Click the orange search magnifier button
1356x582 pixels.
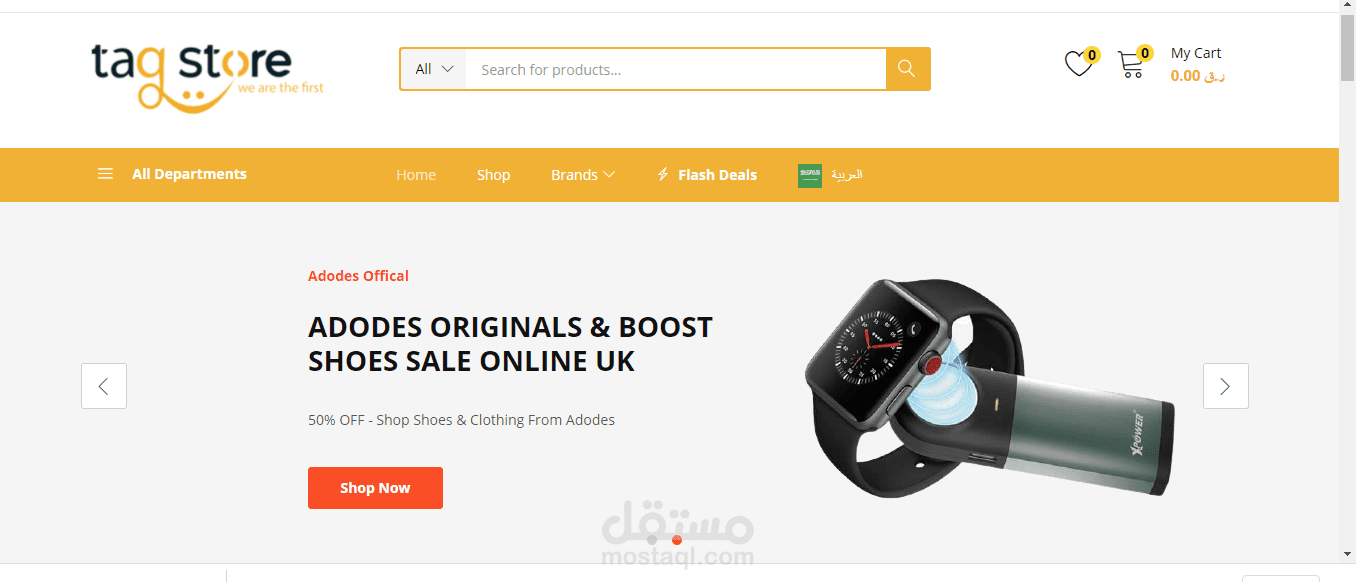pyautogui.click(x=907, y=69)
